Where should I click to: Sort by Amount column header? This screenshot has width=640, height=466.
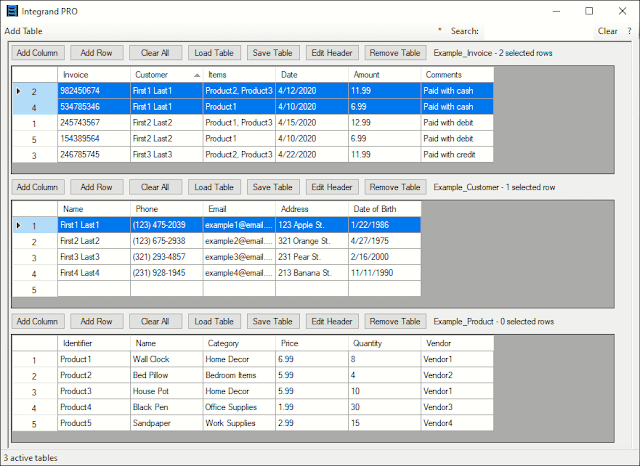tap(384, 75)
